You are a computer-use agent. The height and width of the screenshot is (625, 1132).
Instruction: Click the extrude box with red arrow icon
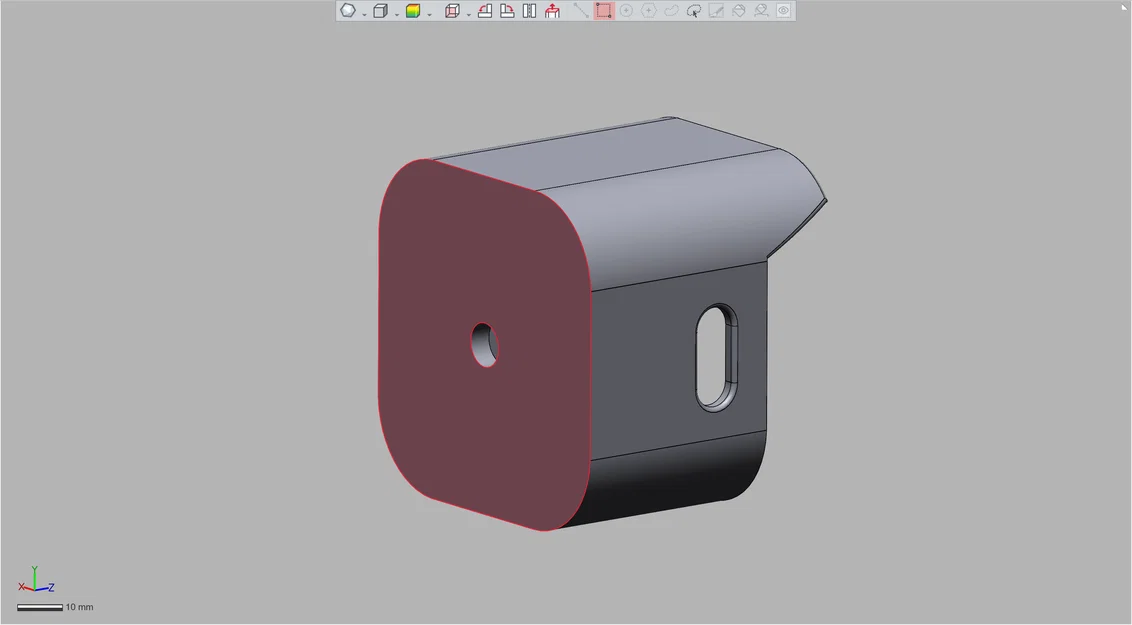click(552, 11)
